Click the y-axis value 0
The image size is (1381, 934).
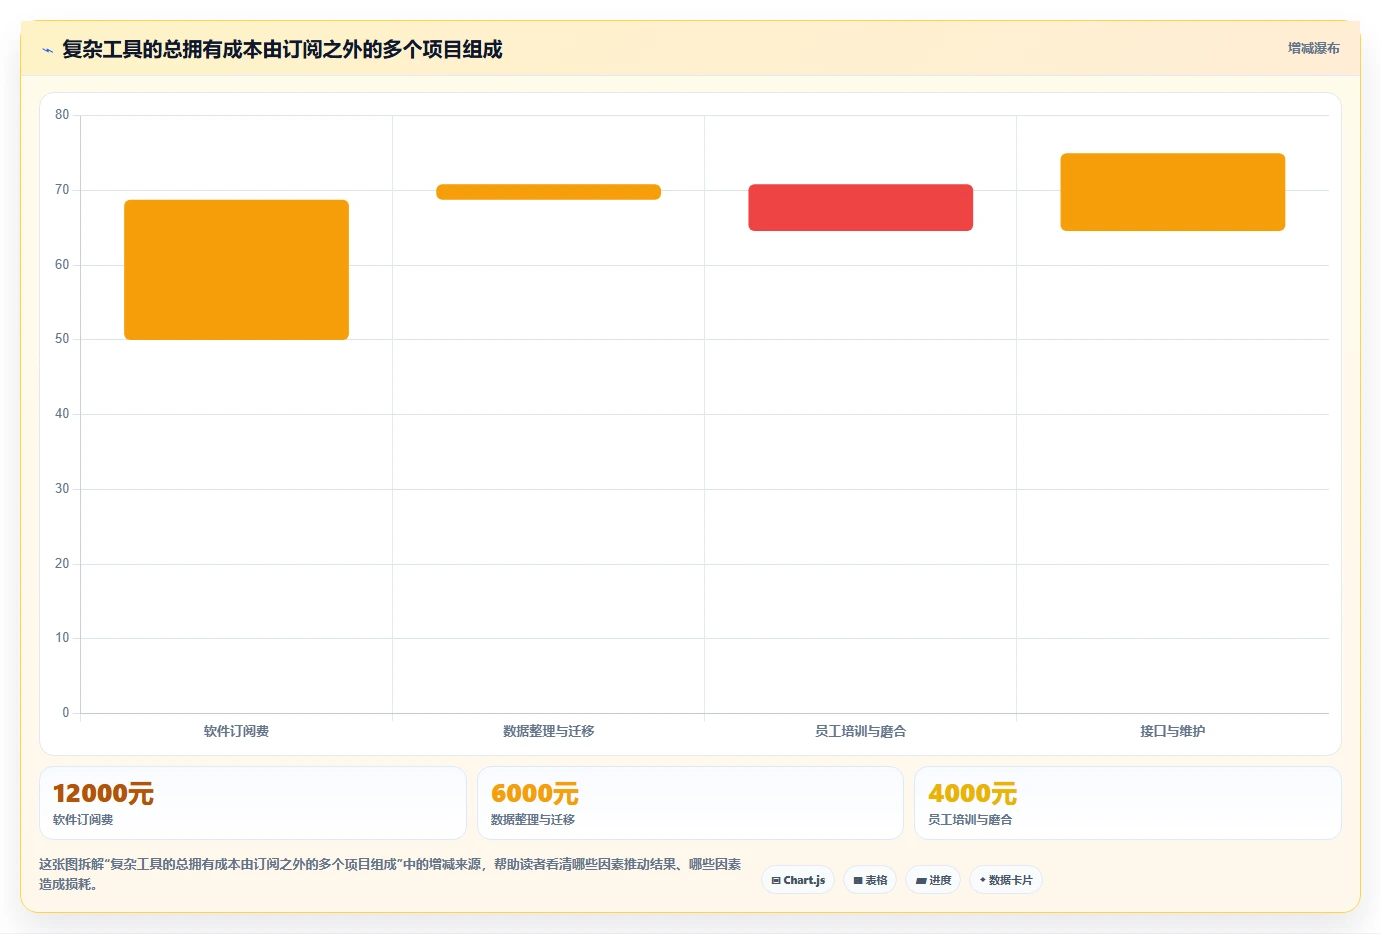tap(66, 713)
